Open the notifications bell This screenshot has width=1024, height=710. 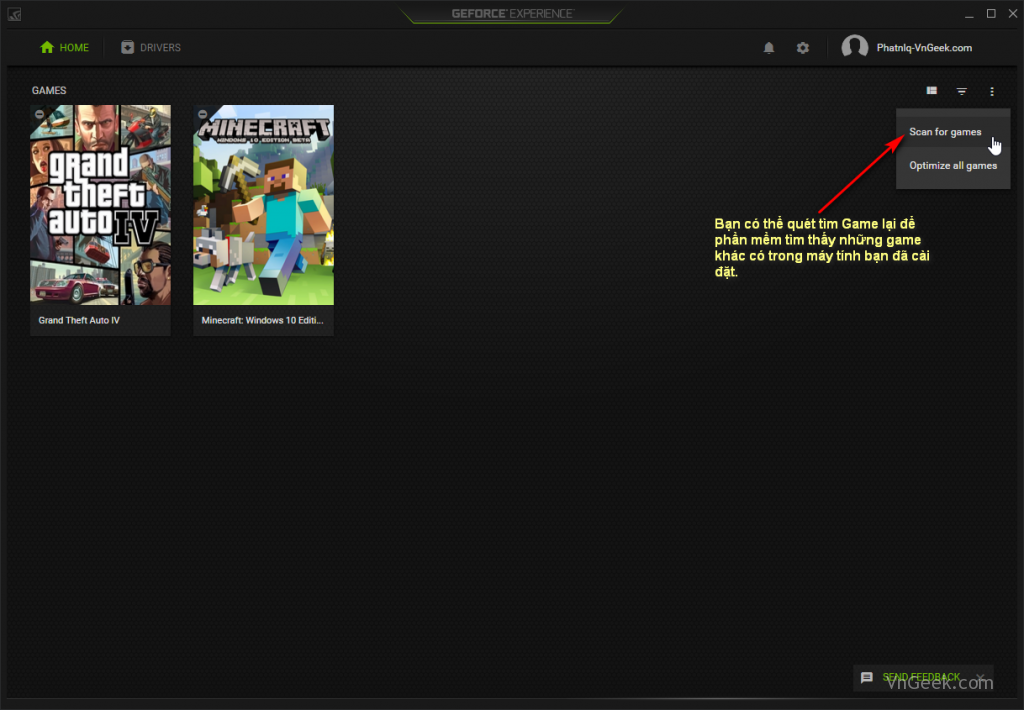[x=769, y=48]
